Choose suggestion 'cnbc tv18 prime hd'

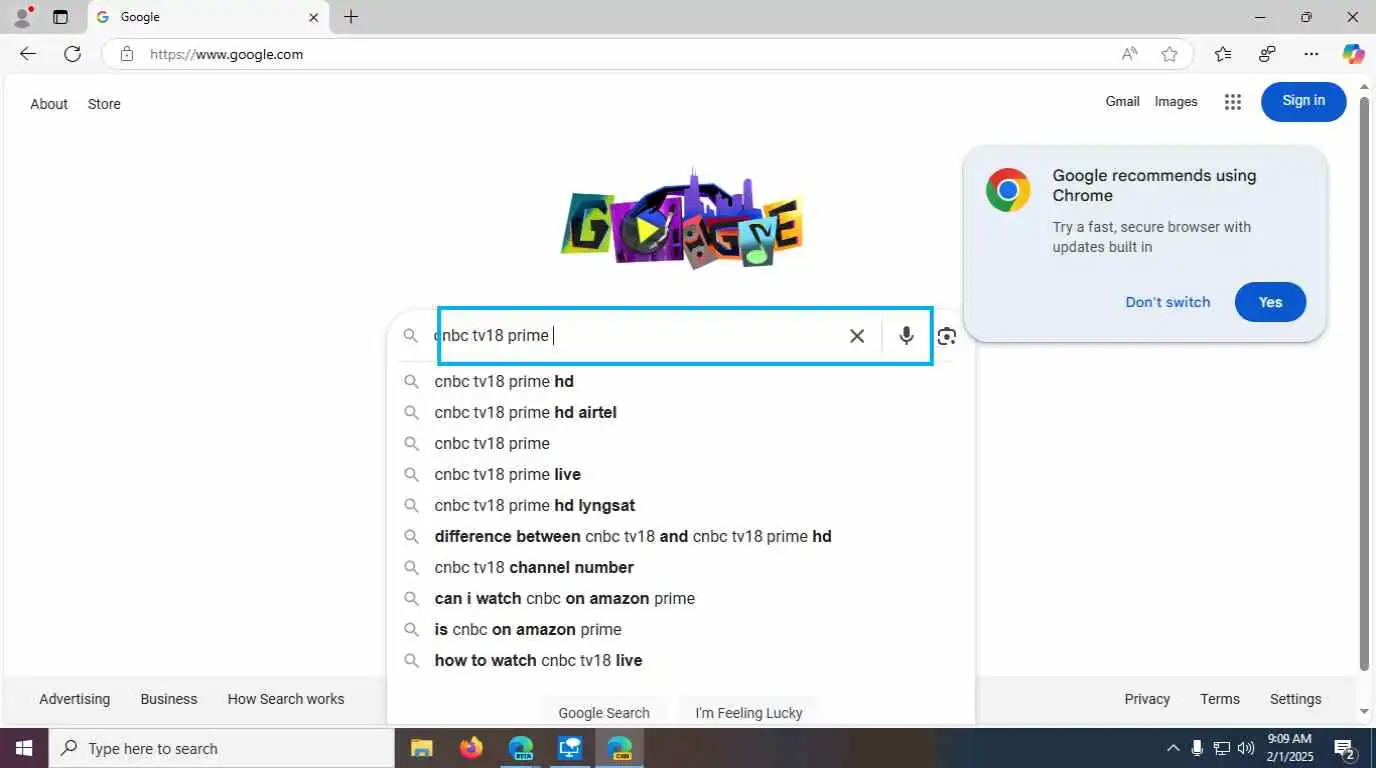tap(680, 381)
